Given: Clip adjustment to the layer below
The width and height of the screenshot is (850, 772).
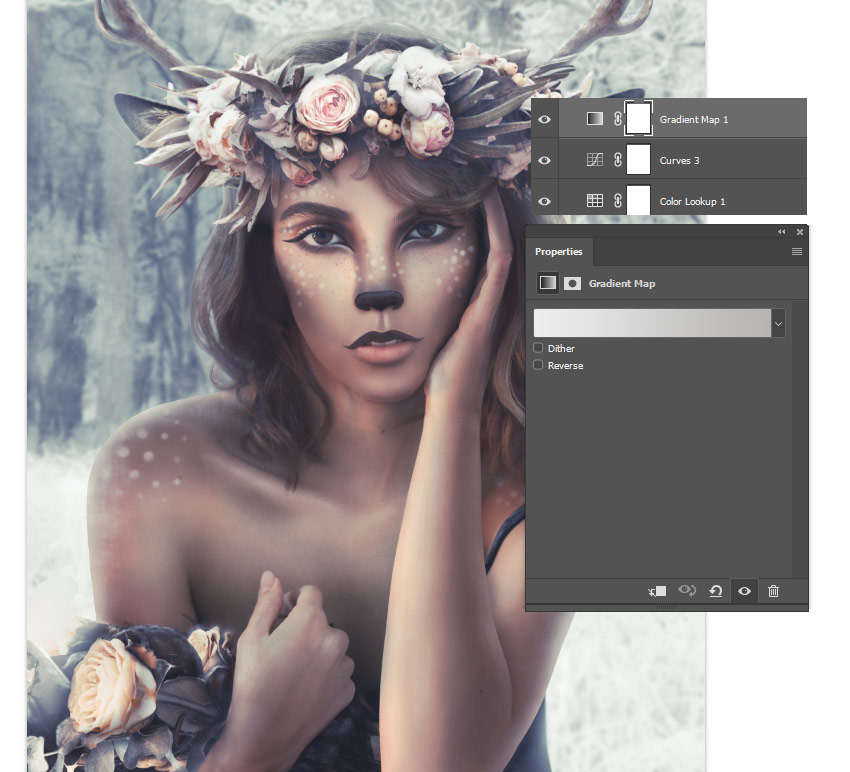Looking at the screenshot, I should click(657, 591).
